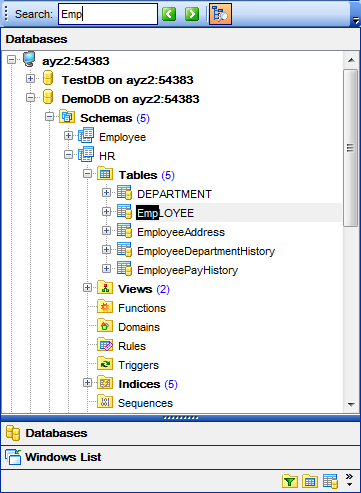361x493 pixels.
Task: Collapse the HR schema node
Action: 68,155
